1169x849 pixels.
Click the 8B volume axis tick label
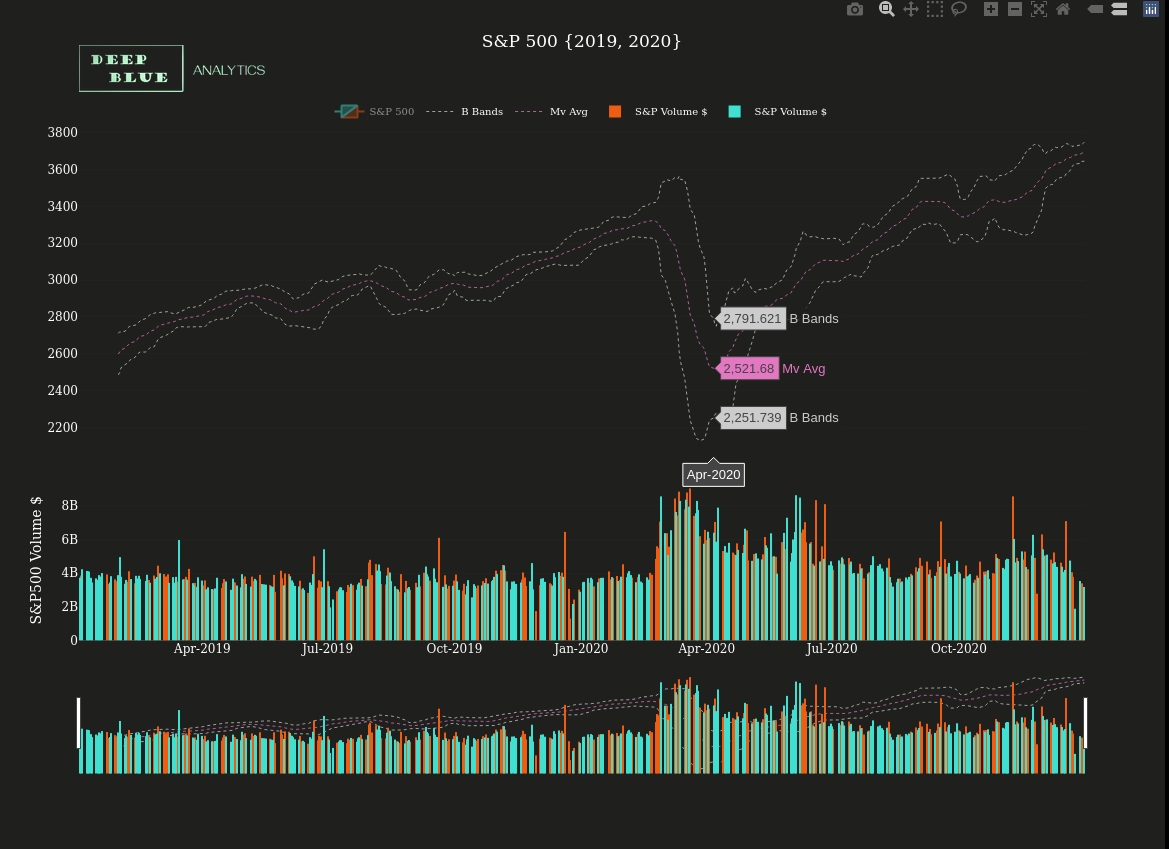coord(69,505)
